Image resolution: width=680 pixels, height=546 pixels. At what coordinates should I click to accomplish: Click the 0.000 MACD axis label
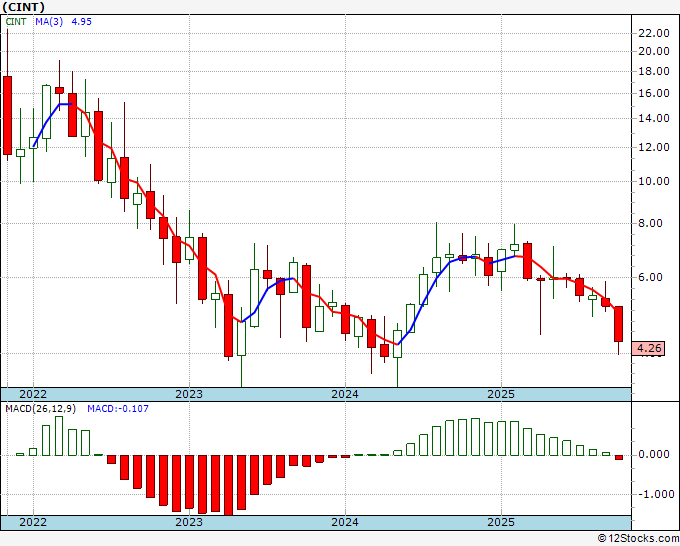(654, 455)
